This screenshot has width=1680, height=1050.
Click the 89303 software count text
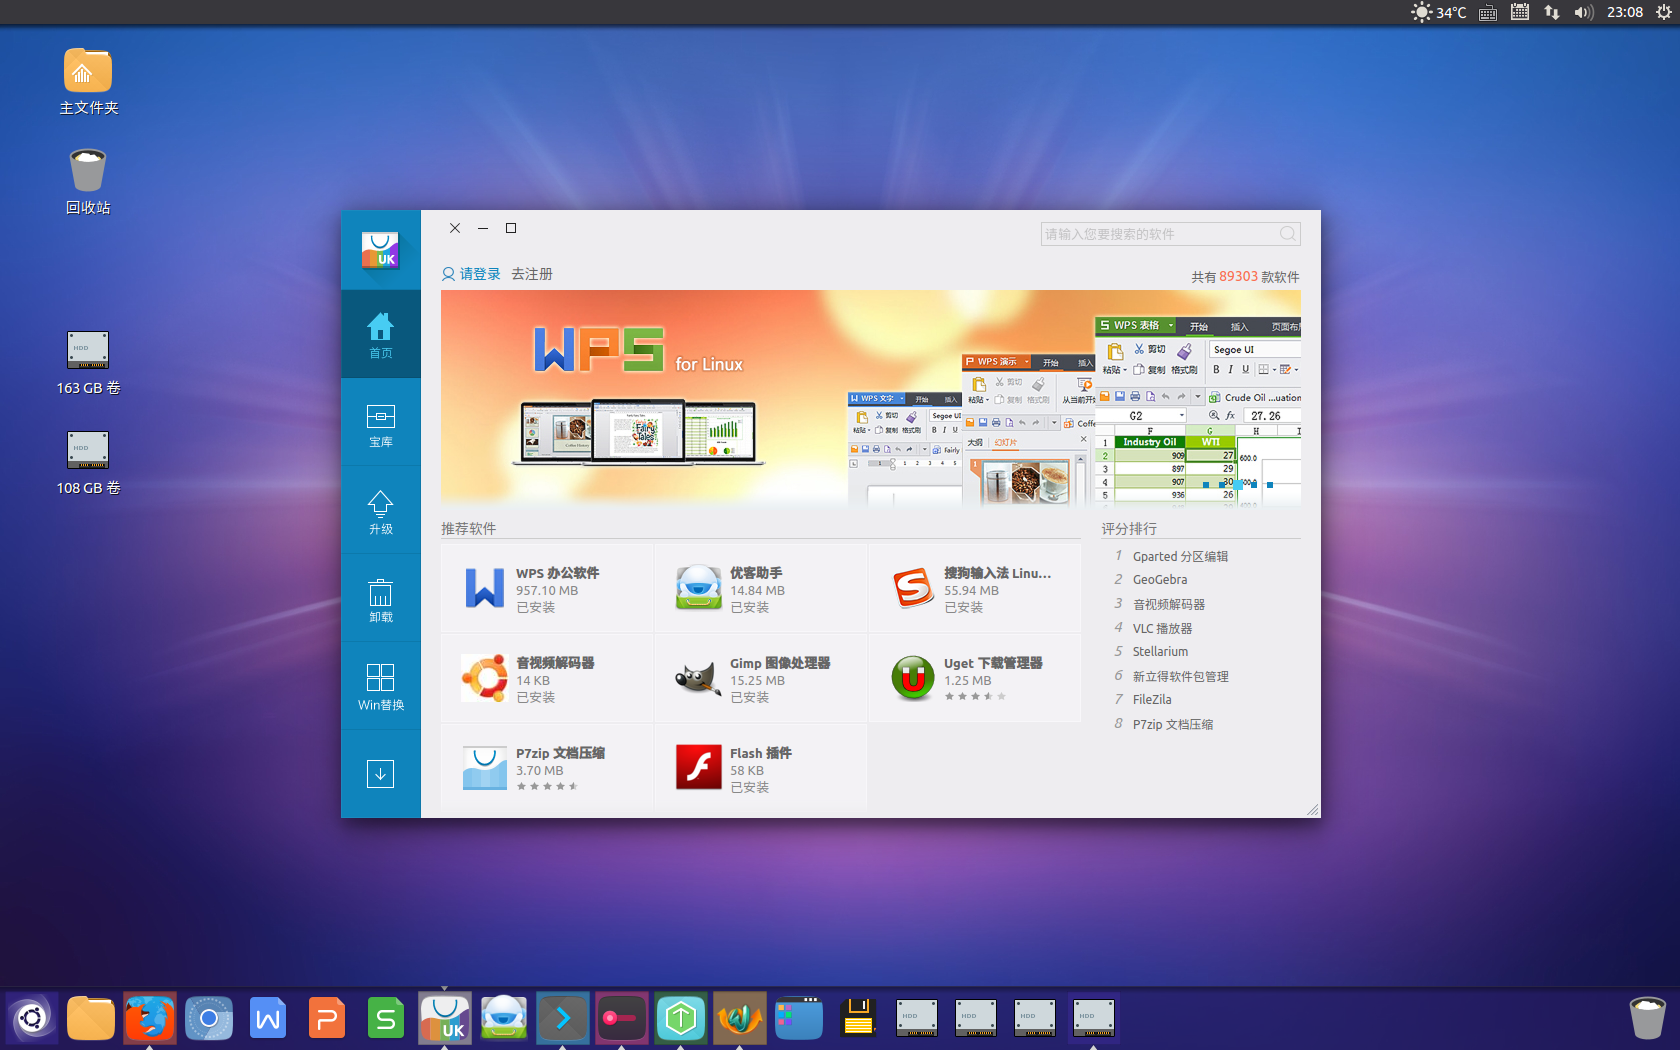click(x=1238, y=276)
